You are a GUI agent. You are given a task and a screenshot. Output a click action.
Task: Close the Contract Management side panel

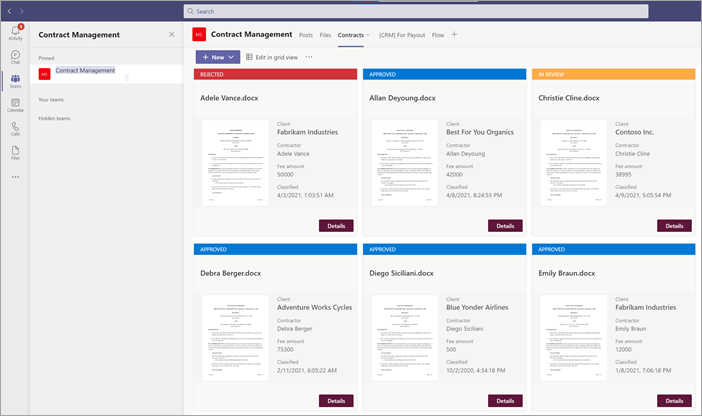pyautogui.click(x=171, y=34)
